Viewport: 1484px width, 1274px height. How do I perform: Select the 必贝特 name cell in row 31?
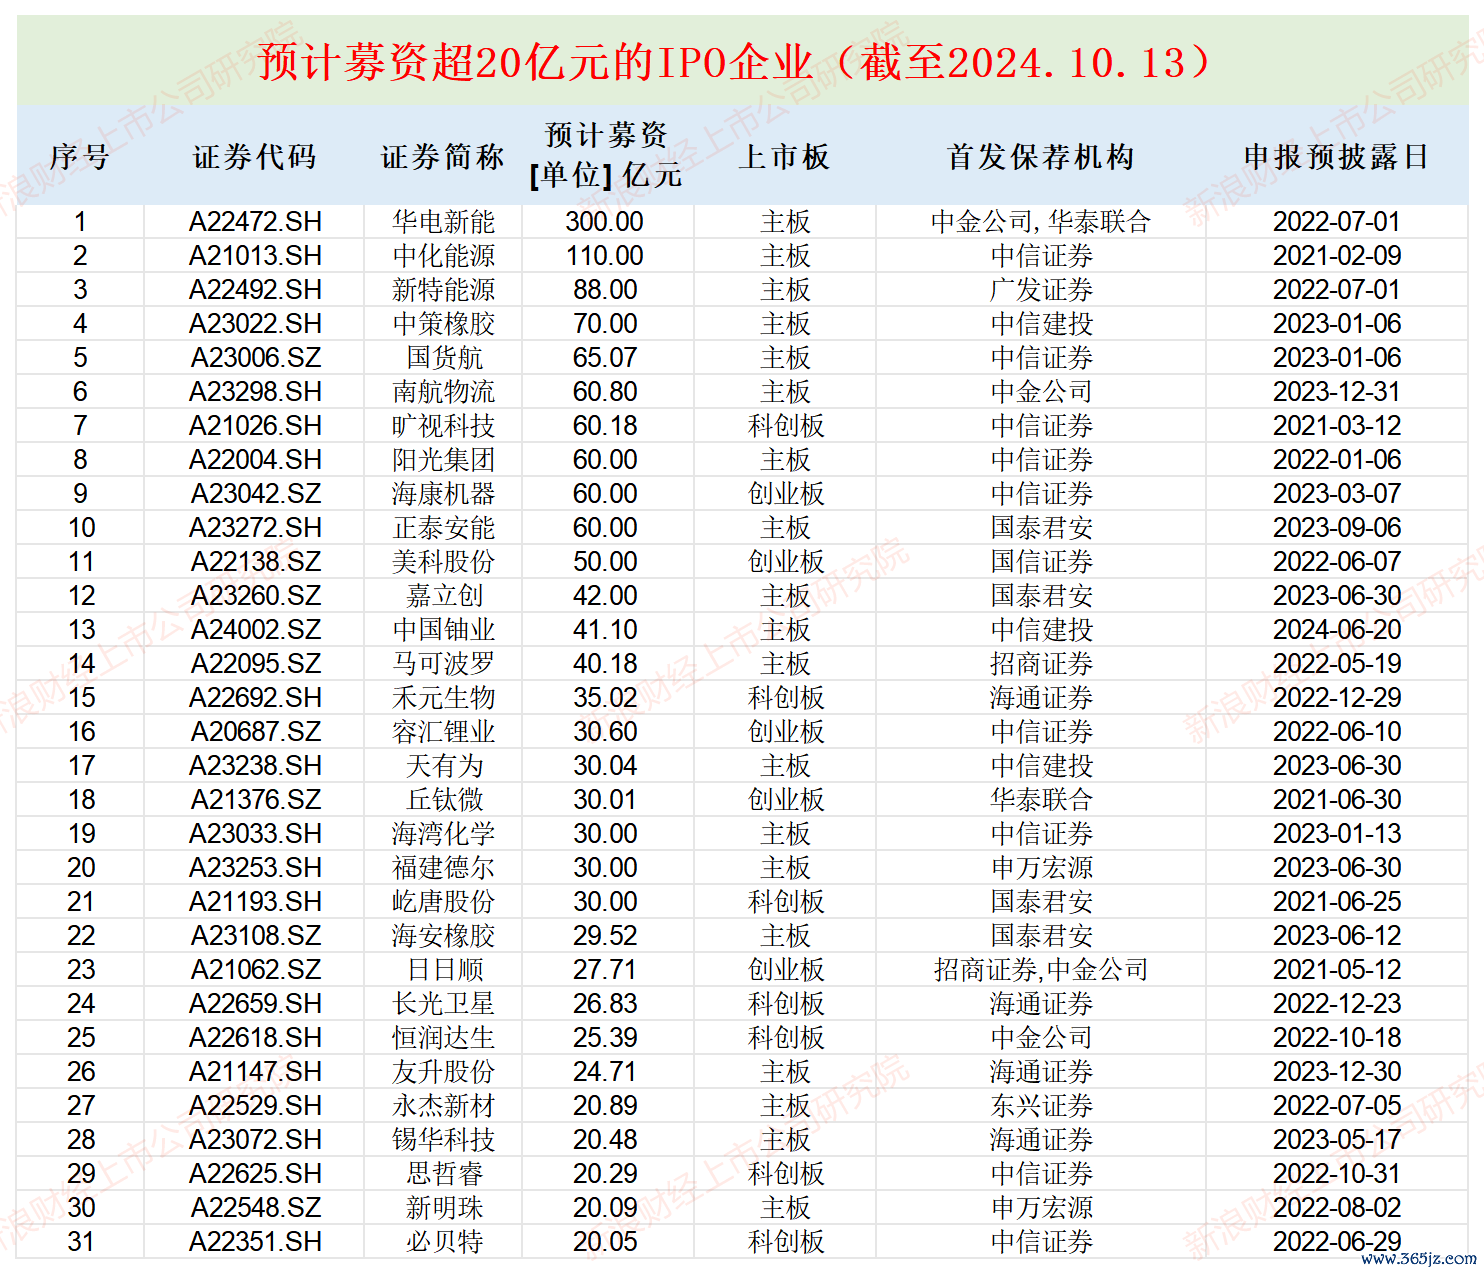tap(443, 1242)
